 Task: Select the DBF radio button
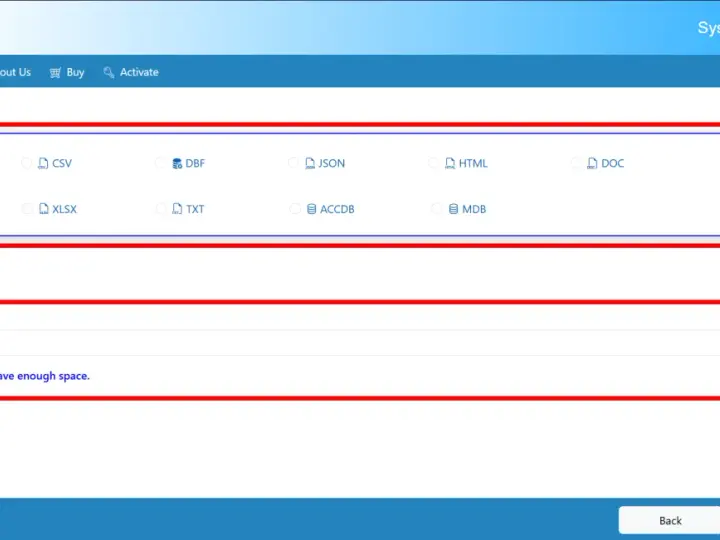pos(160,163)
